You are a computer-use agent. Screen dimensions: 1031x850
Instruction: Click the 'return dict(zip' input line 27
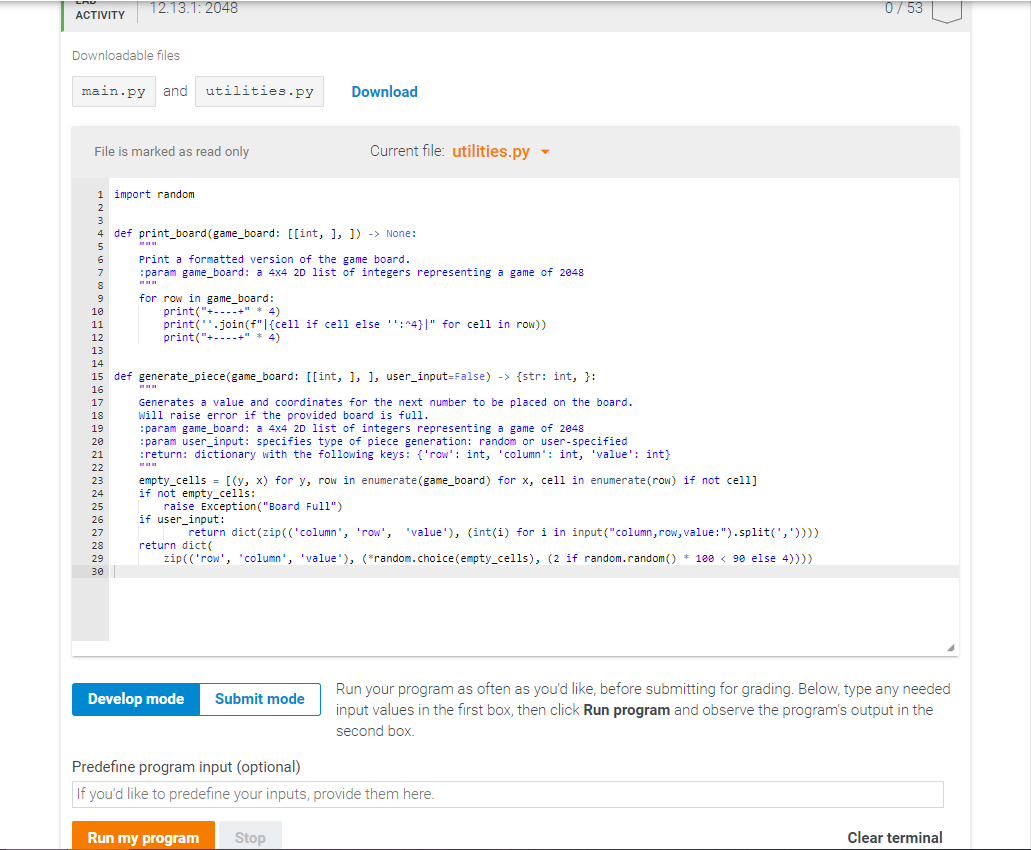pyautogui.click(x=504, y=532)
